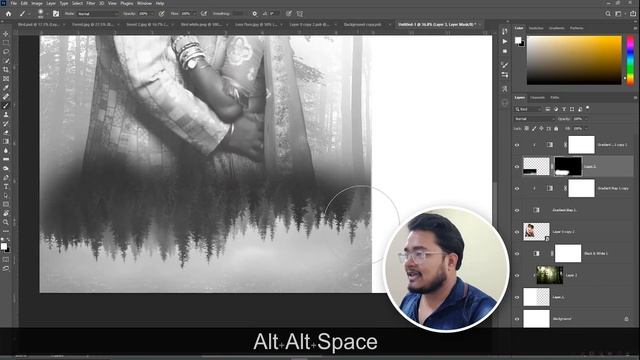This screenshot has height=360, width=640.
Task: Select the Hand tool
Action: click(x=6, y=213)
